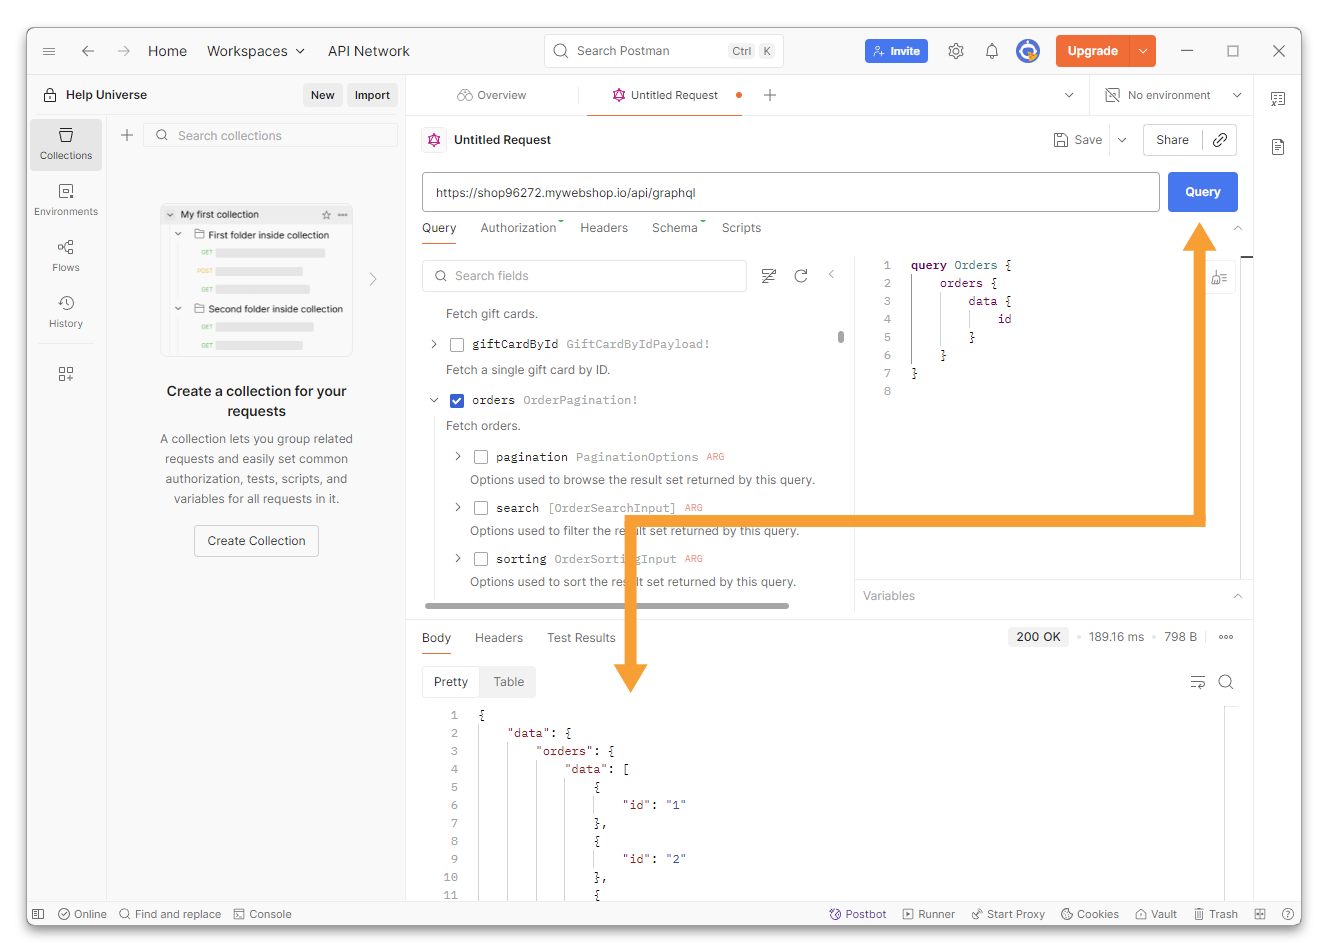This screenshot has width=1327, height=952.
Task: Switch to the request Headers tab
Action: (604, 228)
